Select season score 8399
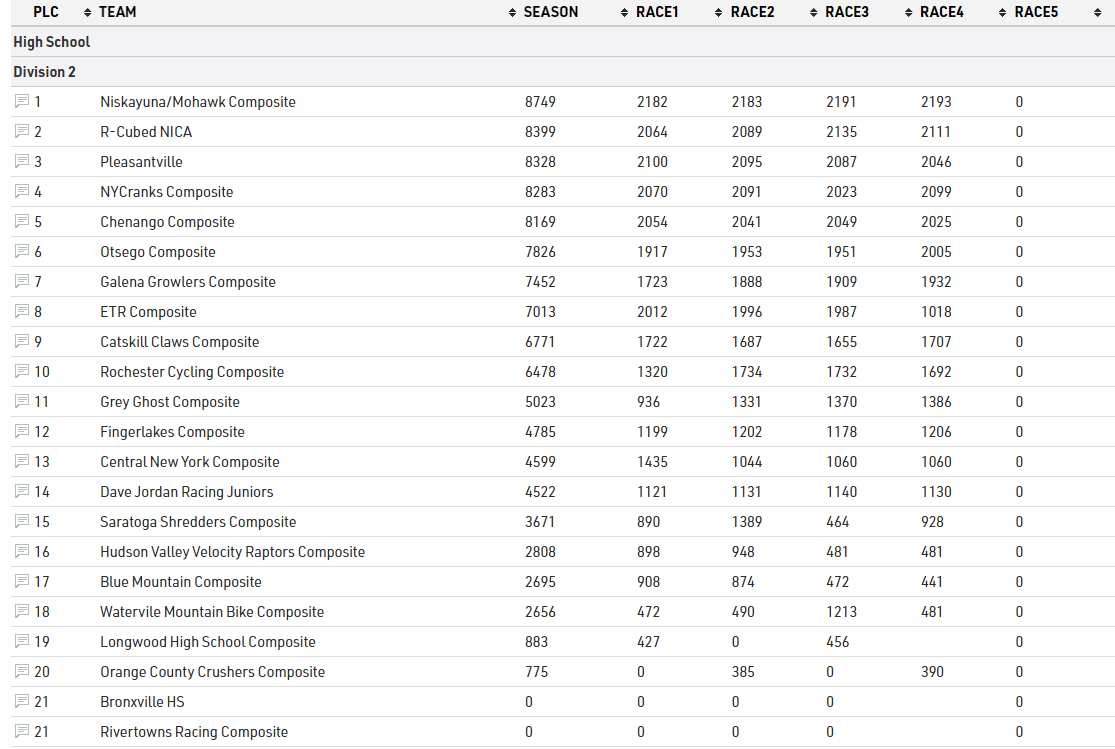 [540, 132]
